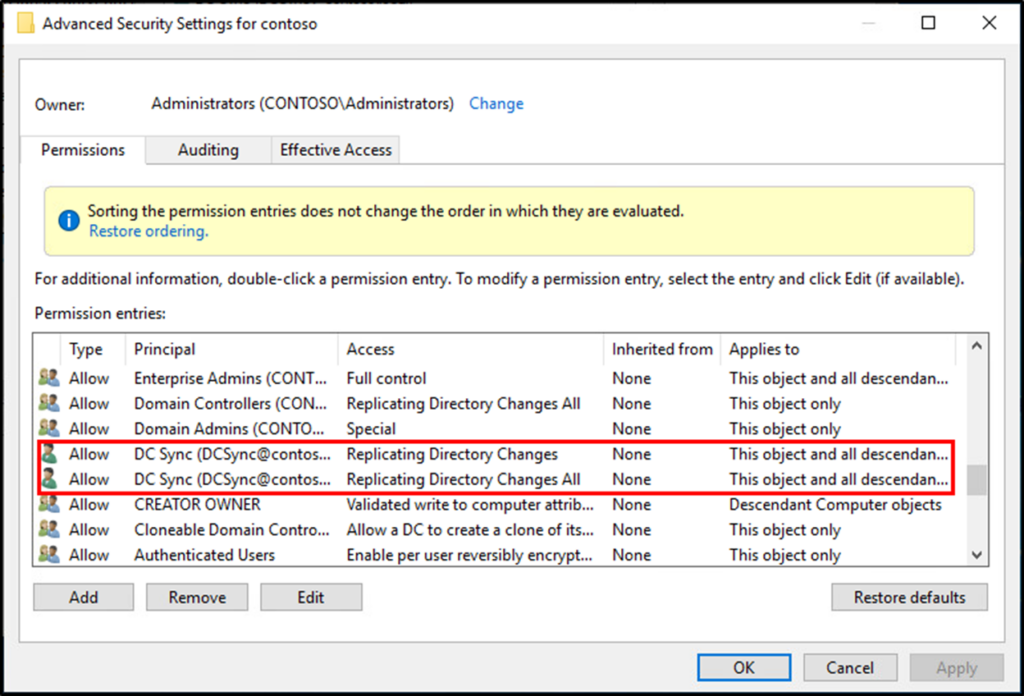This screenshot has height=696, width=1024.
Task: Click the Restore defaults button
Action: [909, 597]
